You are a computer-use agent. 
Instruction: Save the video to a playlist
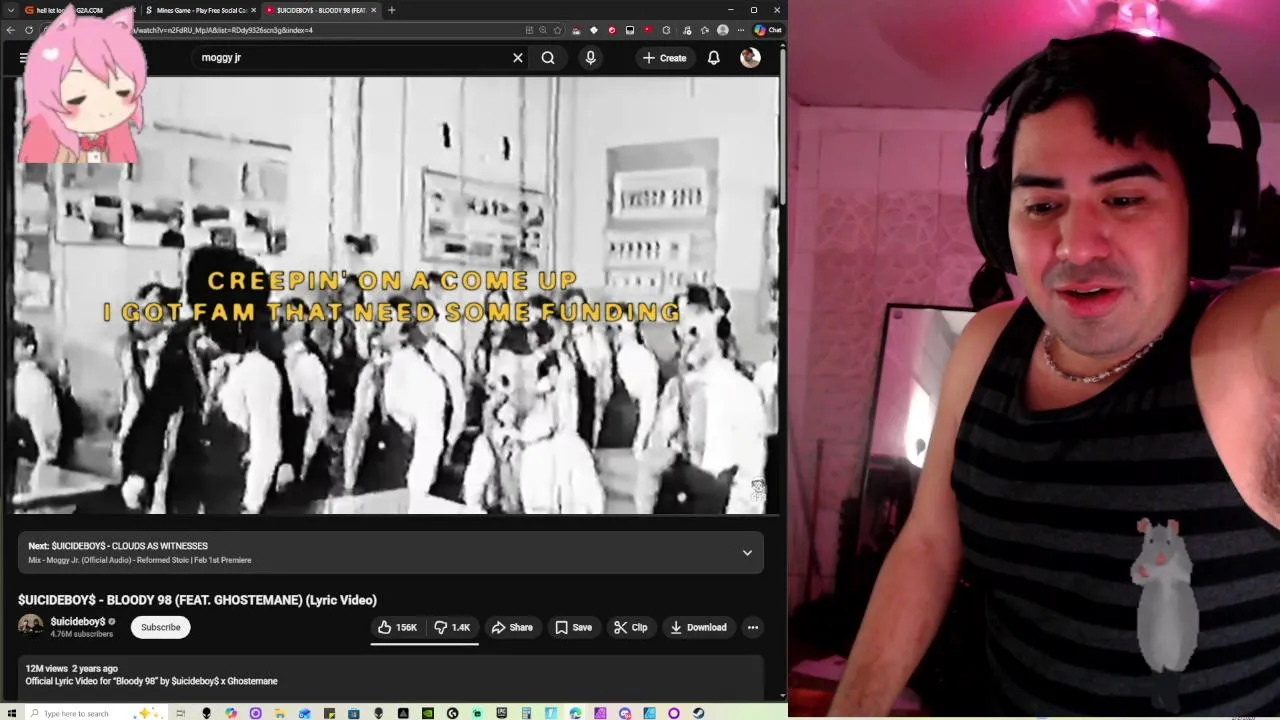coord(573,627)
